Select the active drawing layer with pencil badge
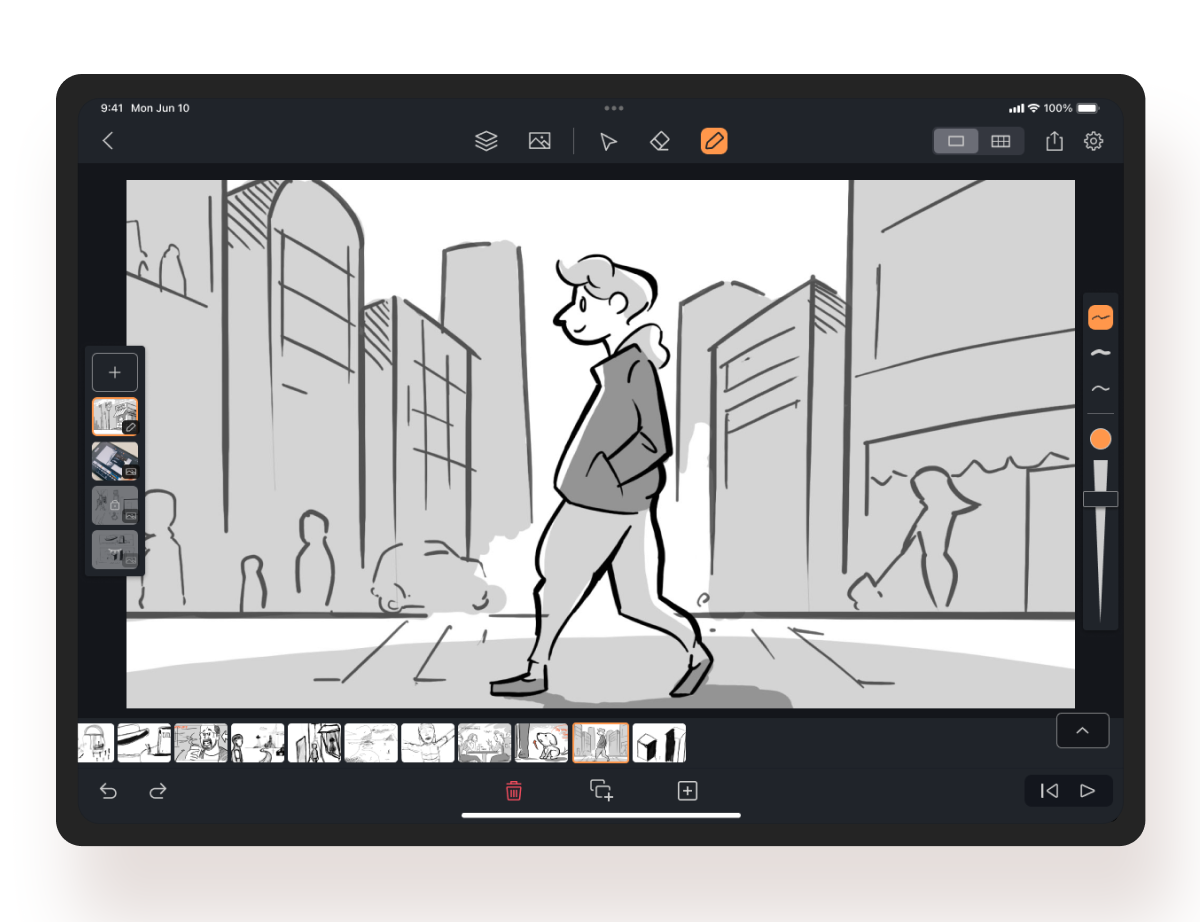This screenshot has height=922, width=1200. 115,416
